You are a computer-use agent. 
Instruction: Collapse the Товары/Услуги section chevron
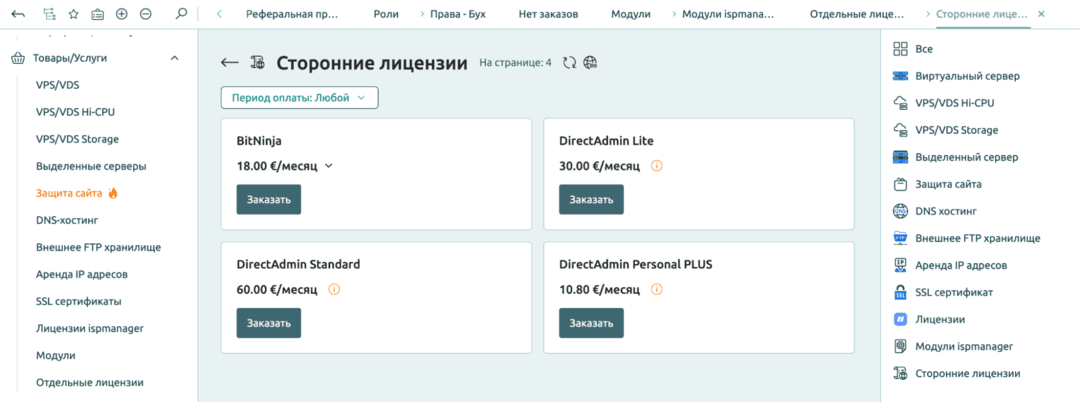coord(174,59)
